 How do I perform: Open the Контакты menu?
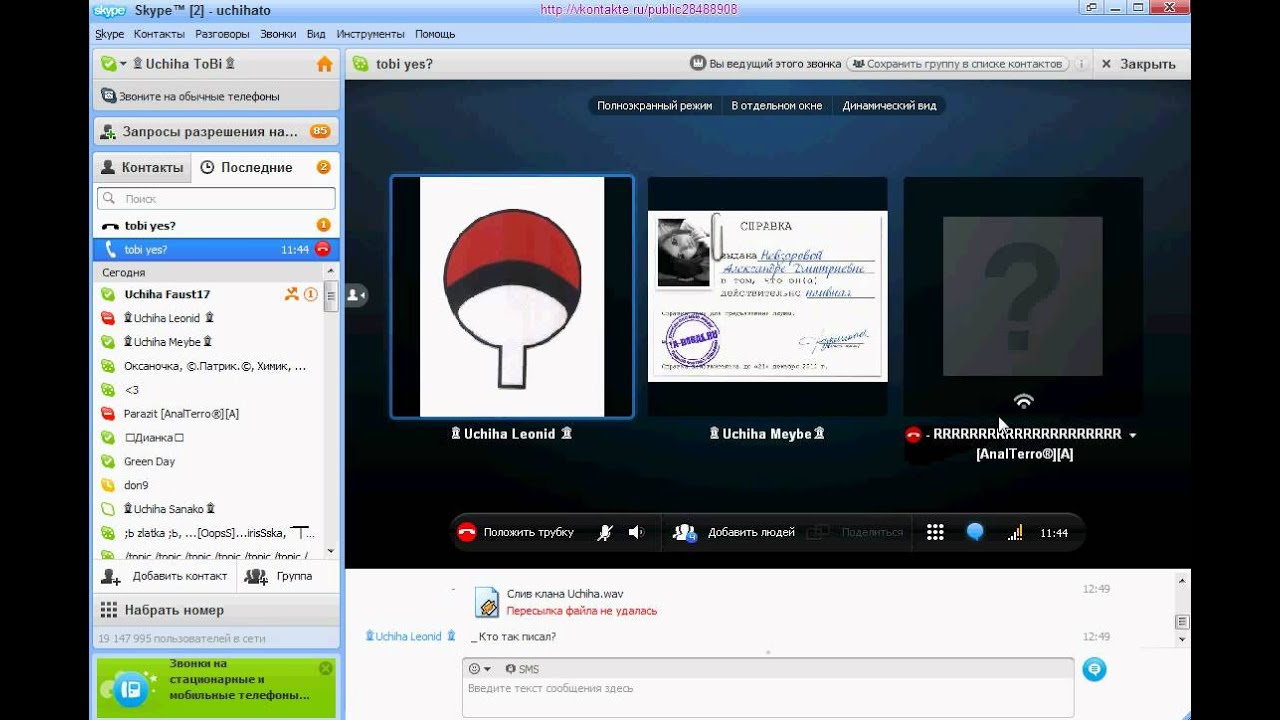[159, 34]
